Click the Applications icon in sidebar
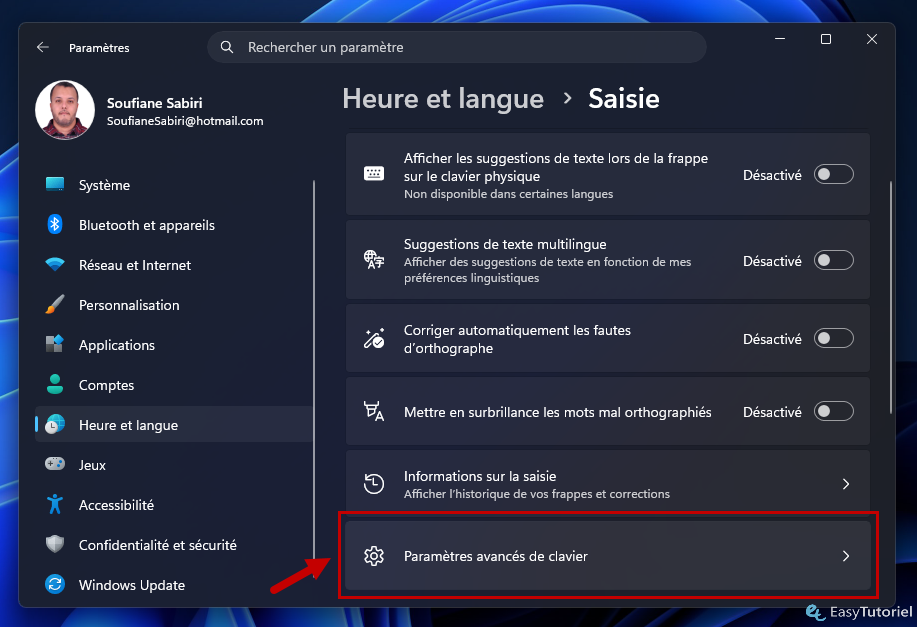 55,344
